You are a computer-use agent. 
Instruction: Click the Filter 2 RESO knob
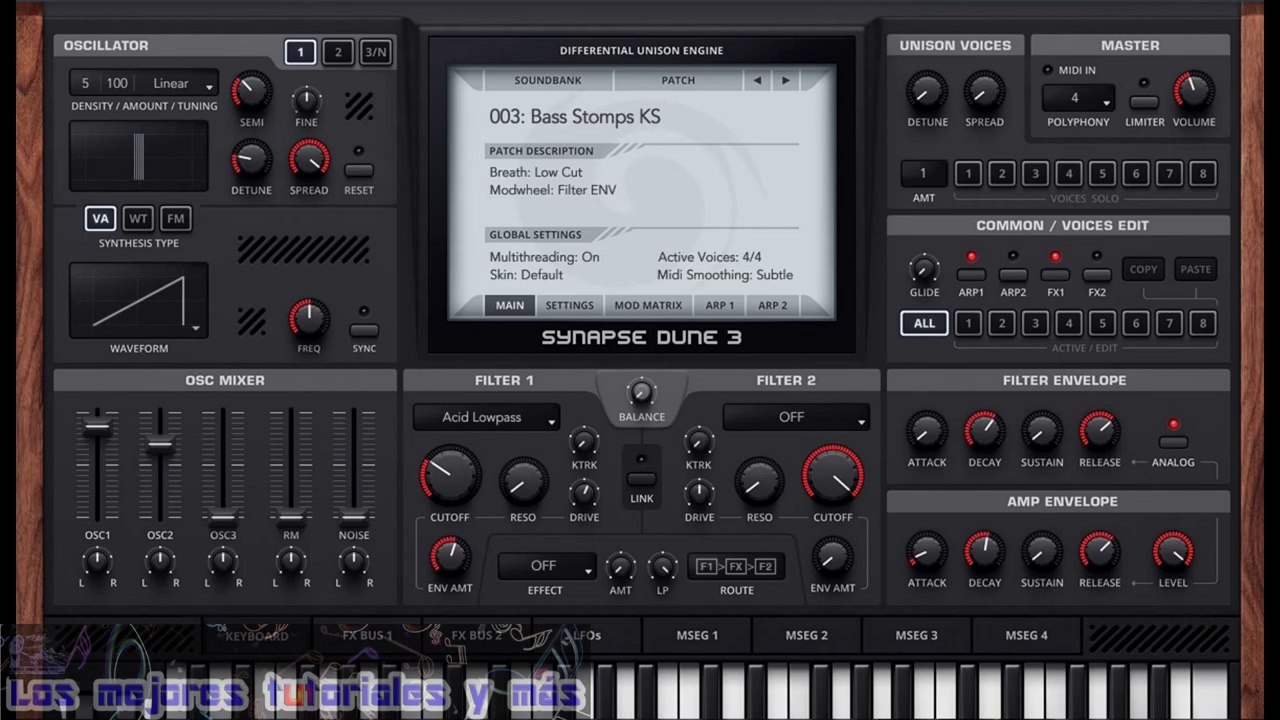tap(759, 483)
